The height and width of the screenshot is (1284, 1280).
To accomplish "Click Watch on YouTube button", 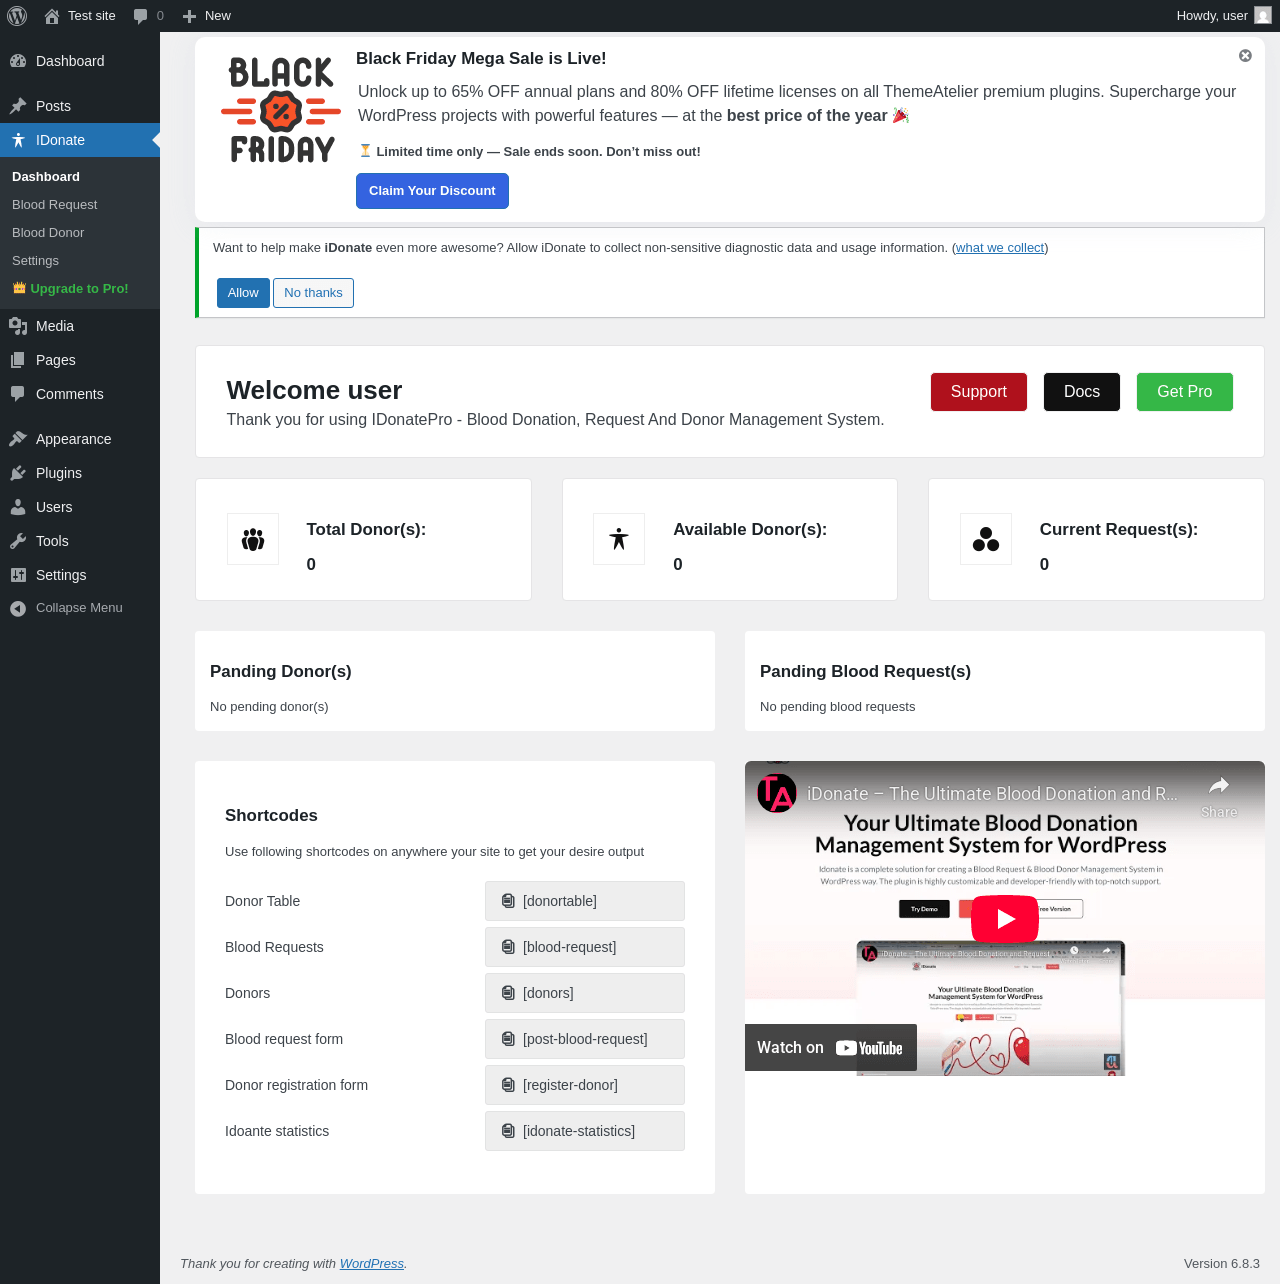I will 830,1048.
